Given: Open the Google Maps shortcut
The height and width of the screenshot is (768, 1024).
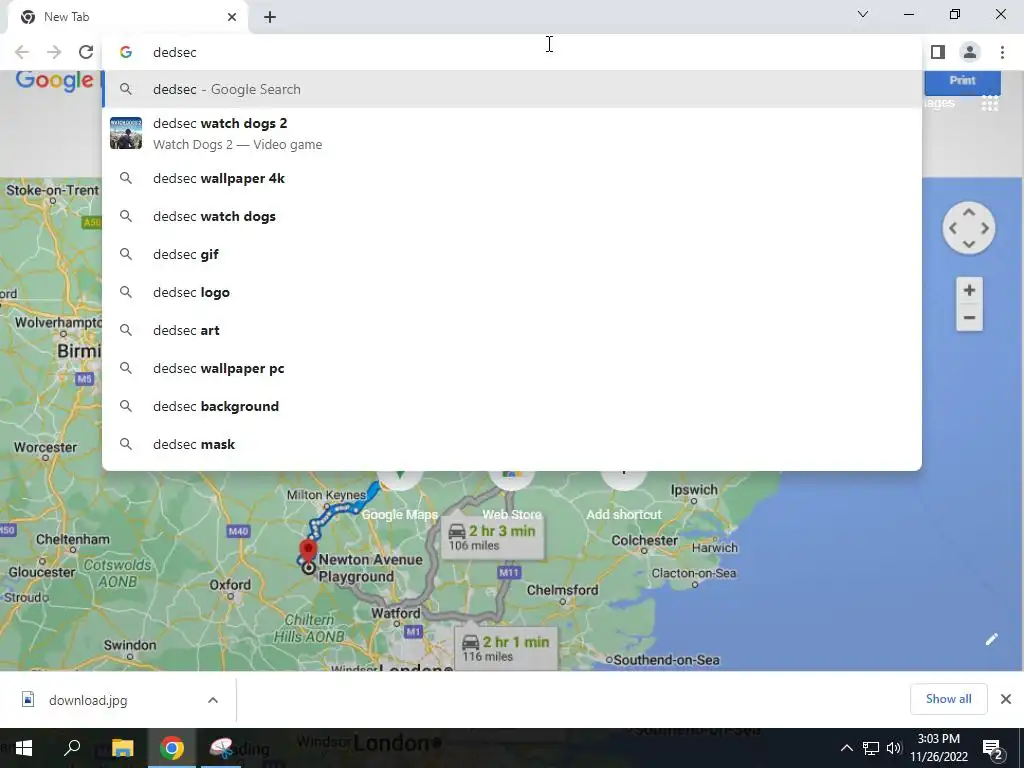Looking at the screenshot, I should (x=400, y=496).
